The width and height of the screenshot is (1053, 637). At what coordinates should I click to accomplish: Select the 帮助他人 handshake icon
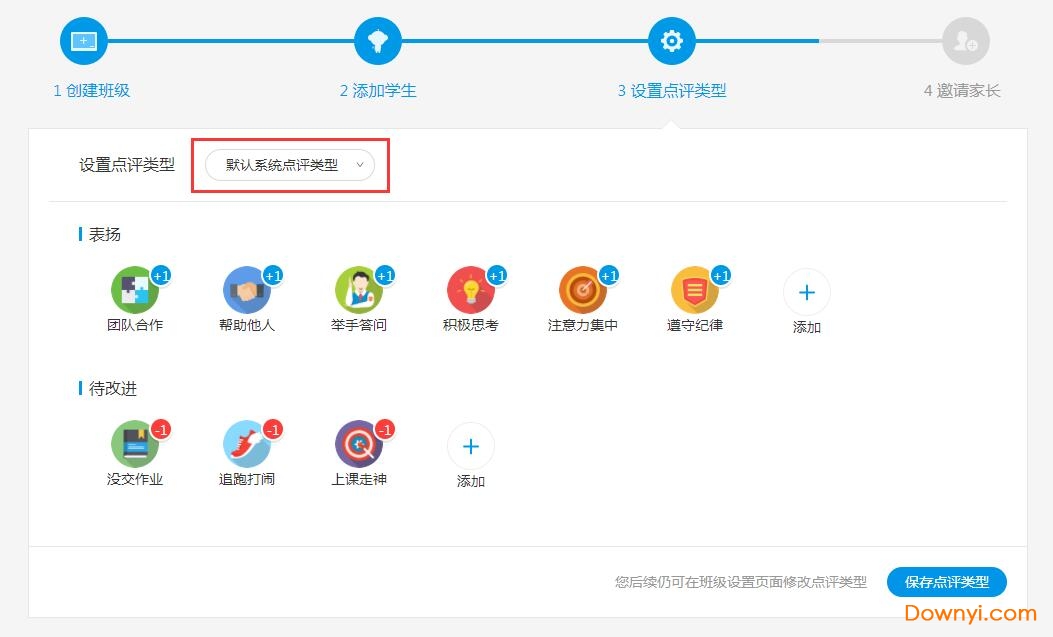coord(247,291)
